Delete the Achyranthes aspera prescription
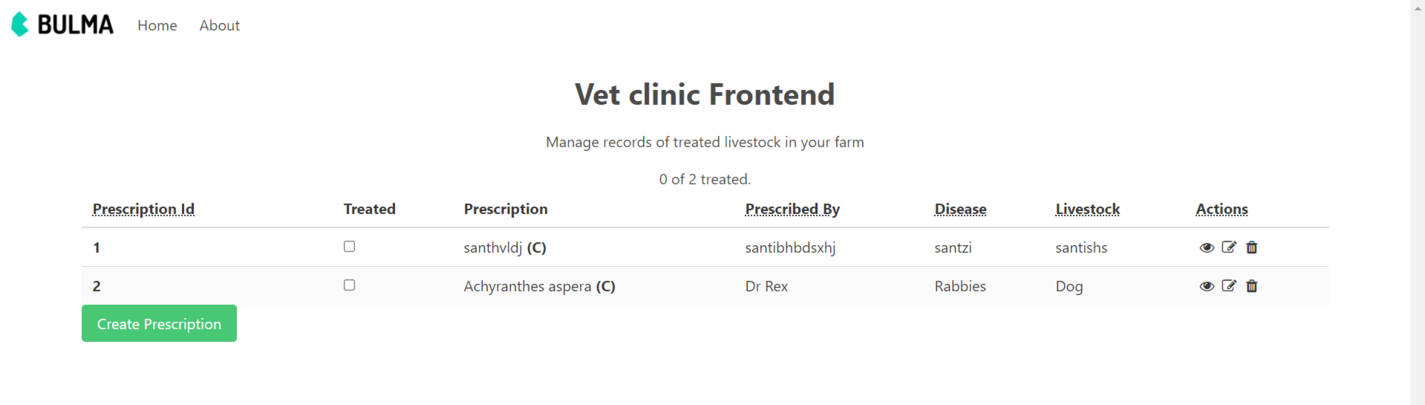Viewport: 1425px width, 405px height. [1251, 286]
